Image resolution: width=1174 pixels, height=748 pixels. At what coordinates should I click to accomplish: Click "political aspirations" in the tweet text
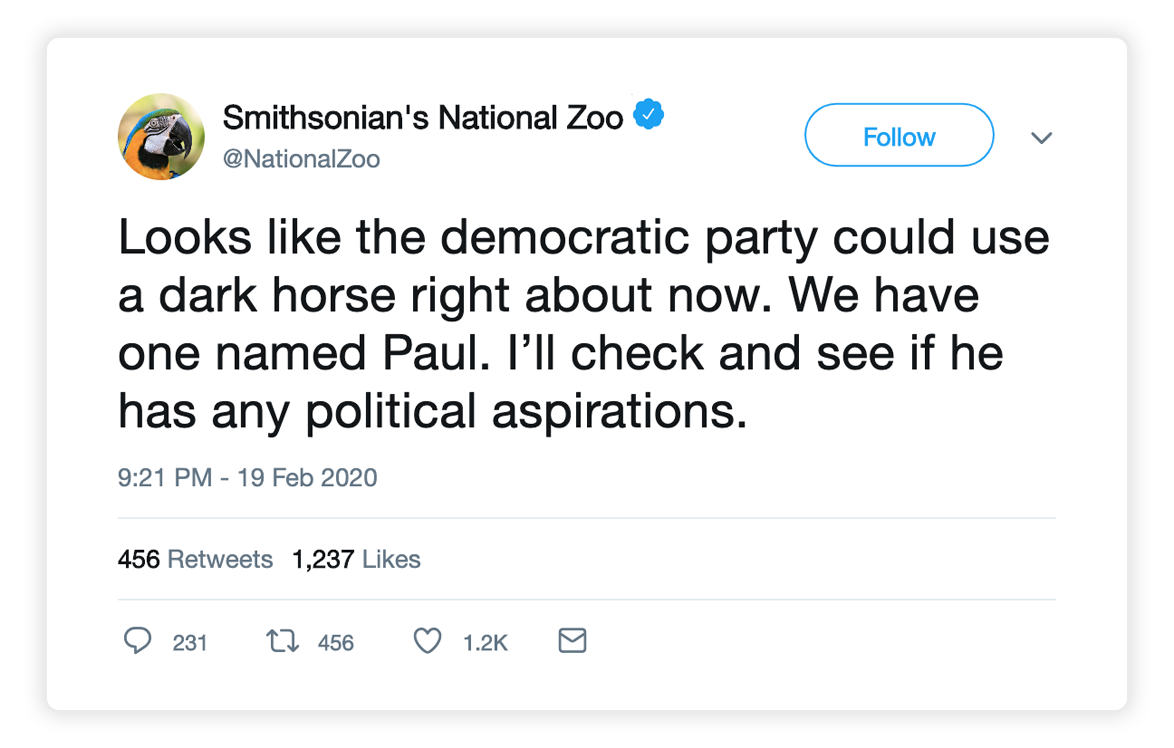coord(526,411)
